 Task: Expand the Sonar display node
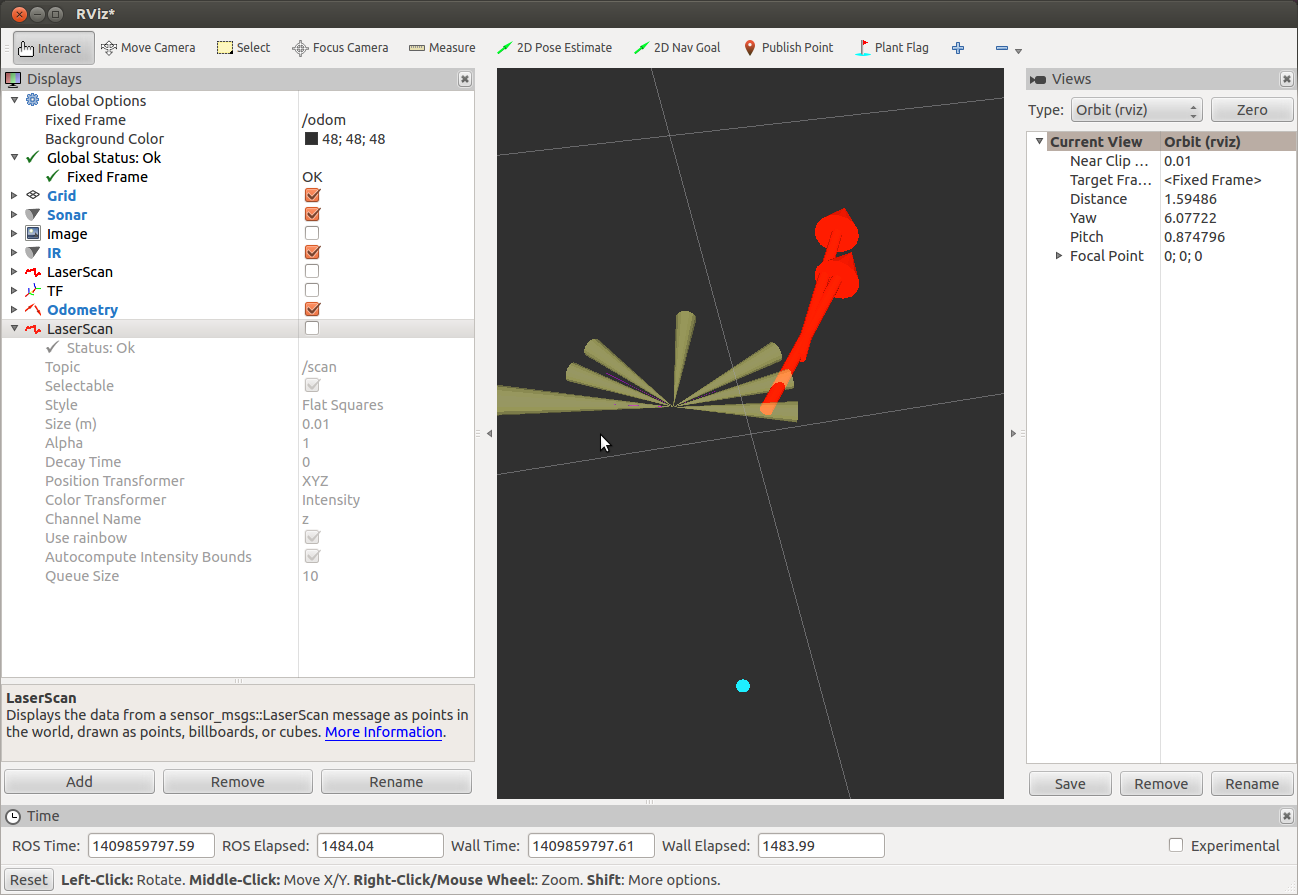pyautogui.click(x=14, y=214)
